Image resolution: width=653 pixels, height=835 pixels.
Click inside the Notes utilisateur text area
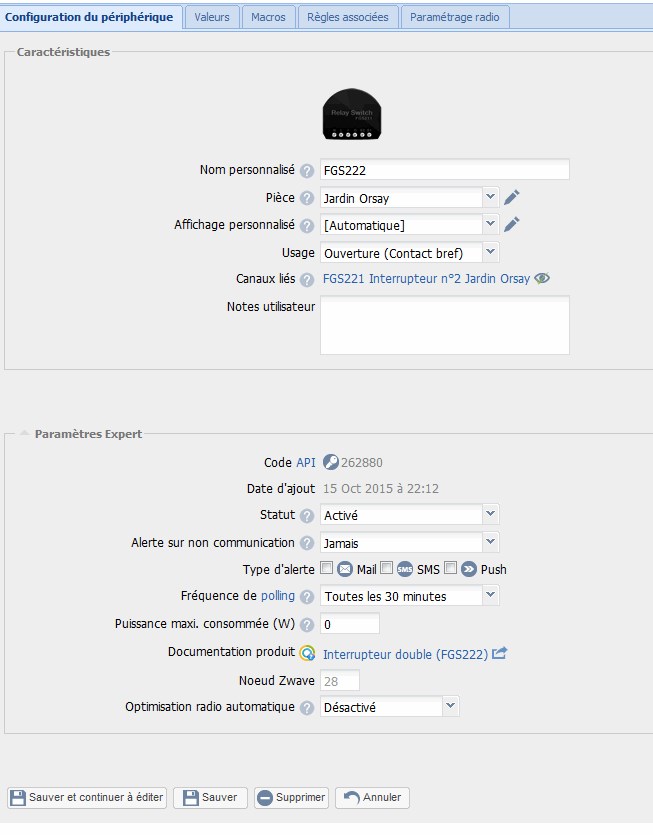tap(445, 325)
